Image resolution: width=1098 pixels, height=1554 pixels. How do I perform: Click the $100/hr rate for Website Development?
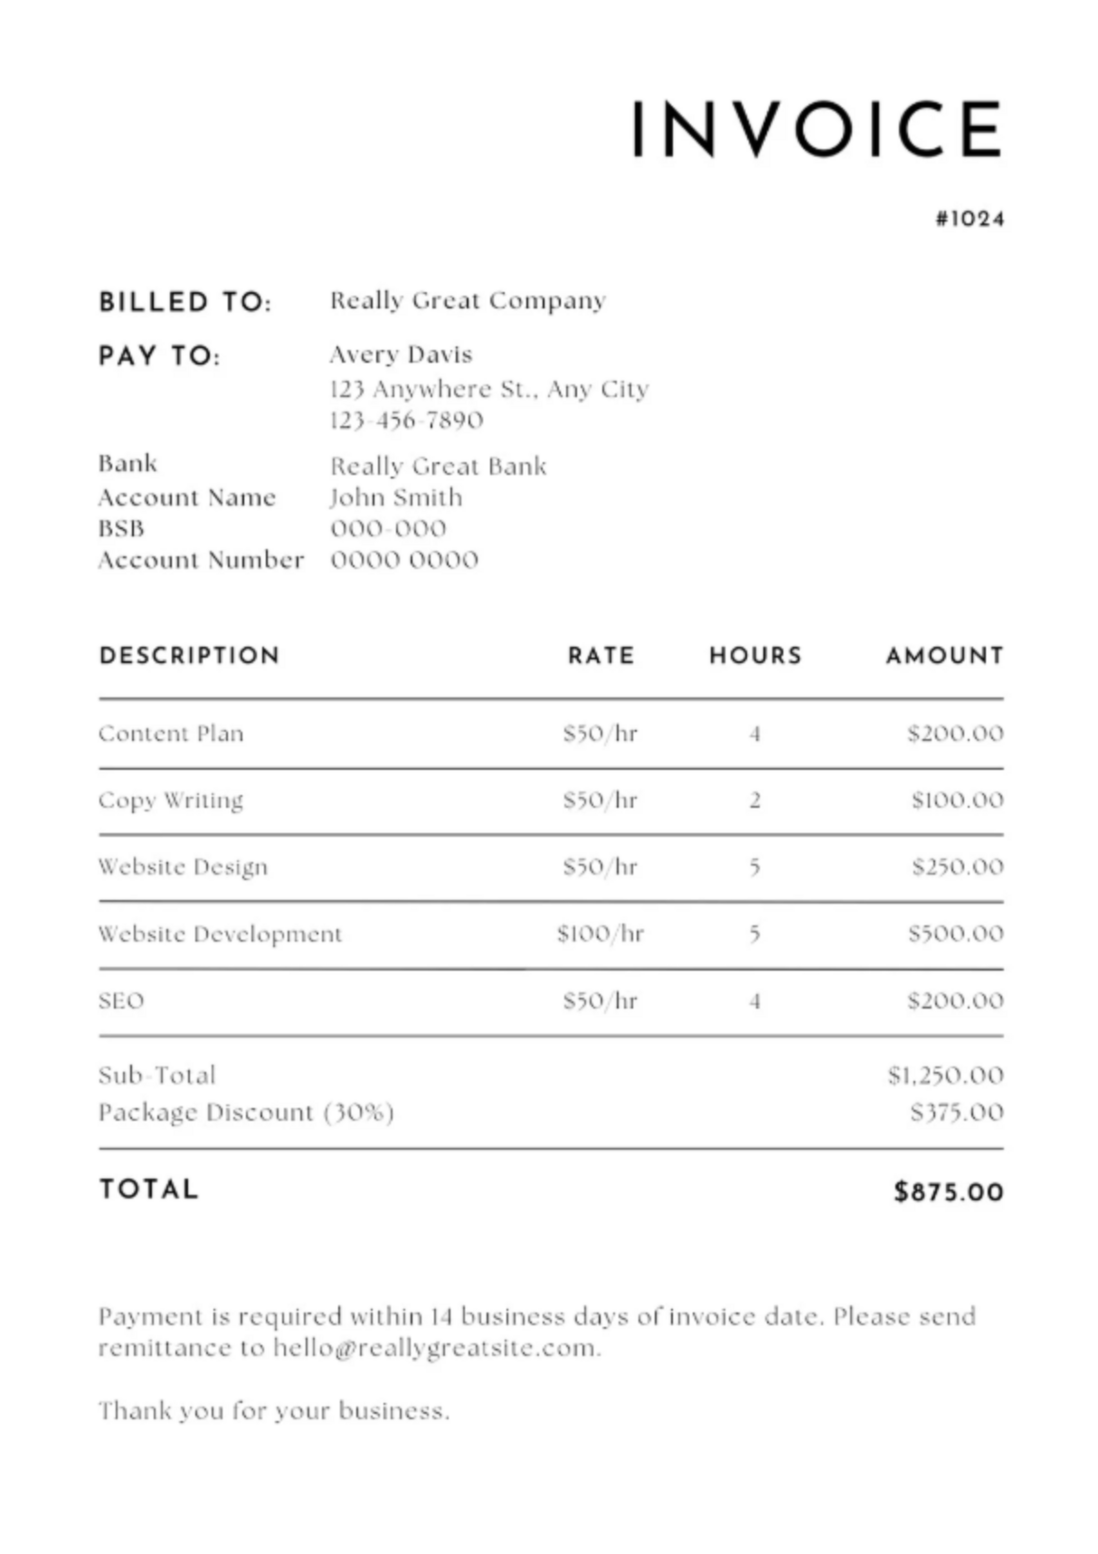600,934
